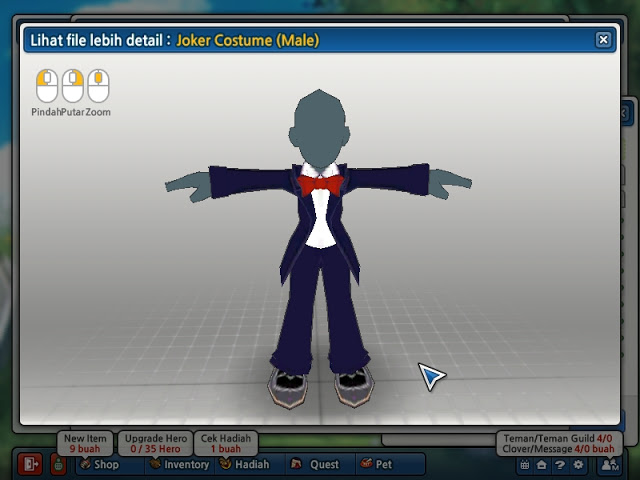Image resolution: width=640 pixels, height=480 pixels.
Task: Click the calendar icon in bottom bar
Action: click(x=525, y=464)
